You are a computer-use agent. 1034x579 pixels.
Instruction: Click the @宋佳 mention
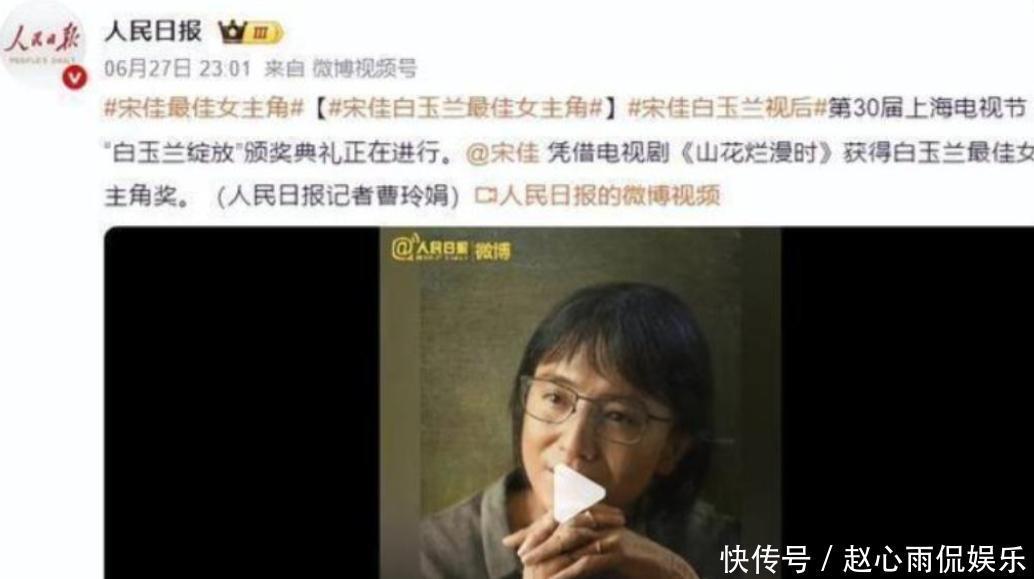502,152
